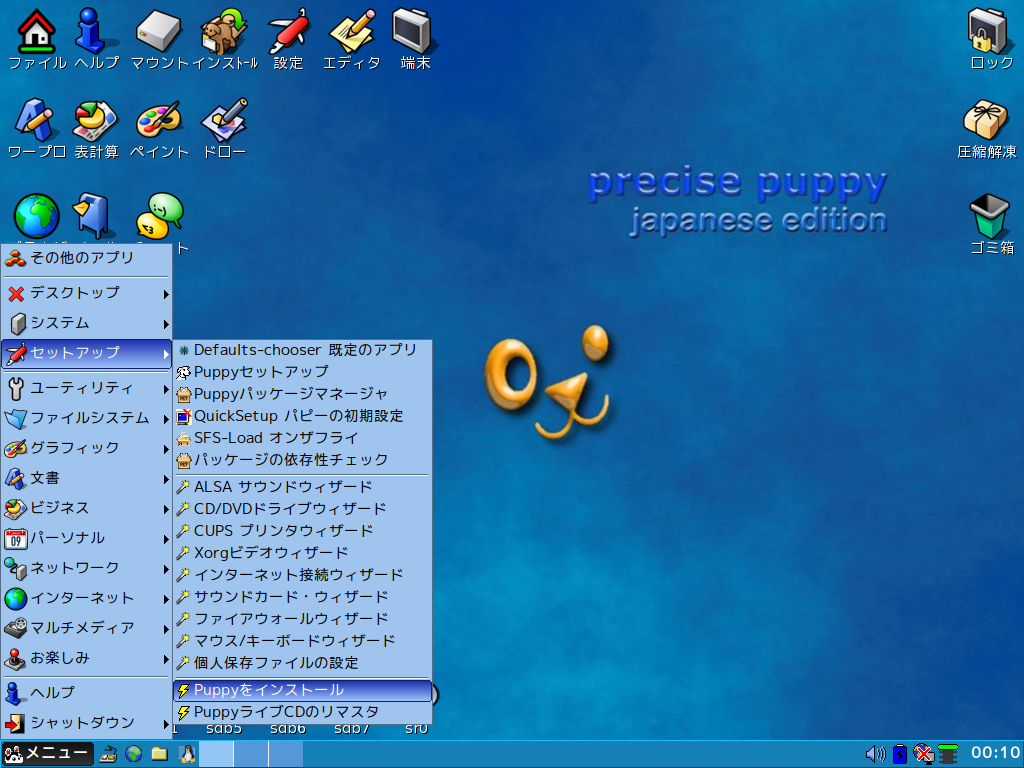
Task: Open the お楽しみ submenu
Action: coord(86,659)
